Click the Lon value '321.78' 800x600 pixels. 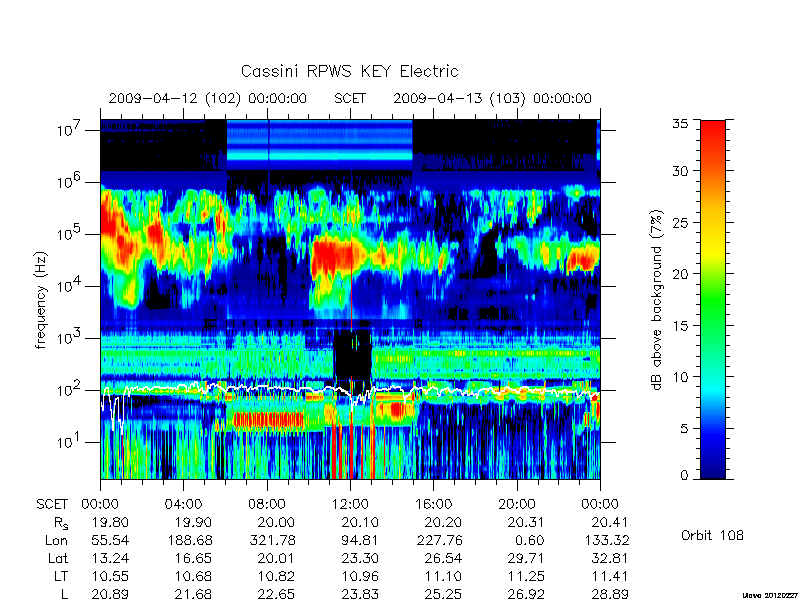(x=272, y=540)
